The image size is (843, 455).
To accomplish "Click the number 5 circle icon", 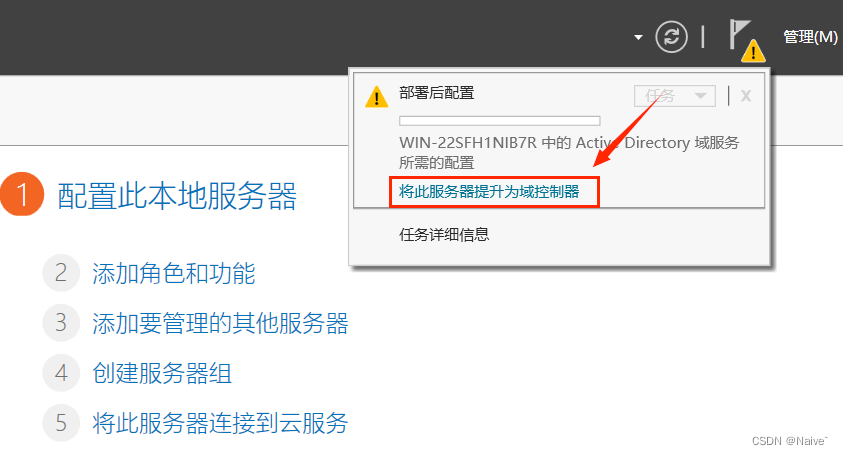I will [x=61, y=423].
